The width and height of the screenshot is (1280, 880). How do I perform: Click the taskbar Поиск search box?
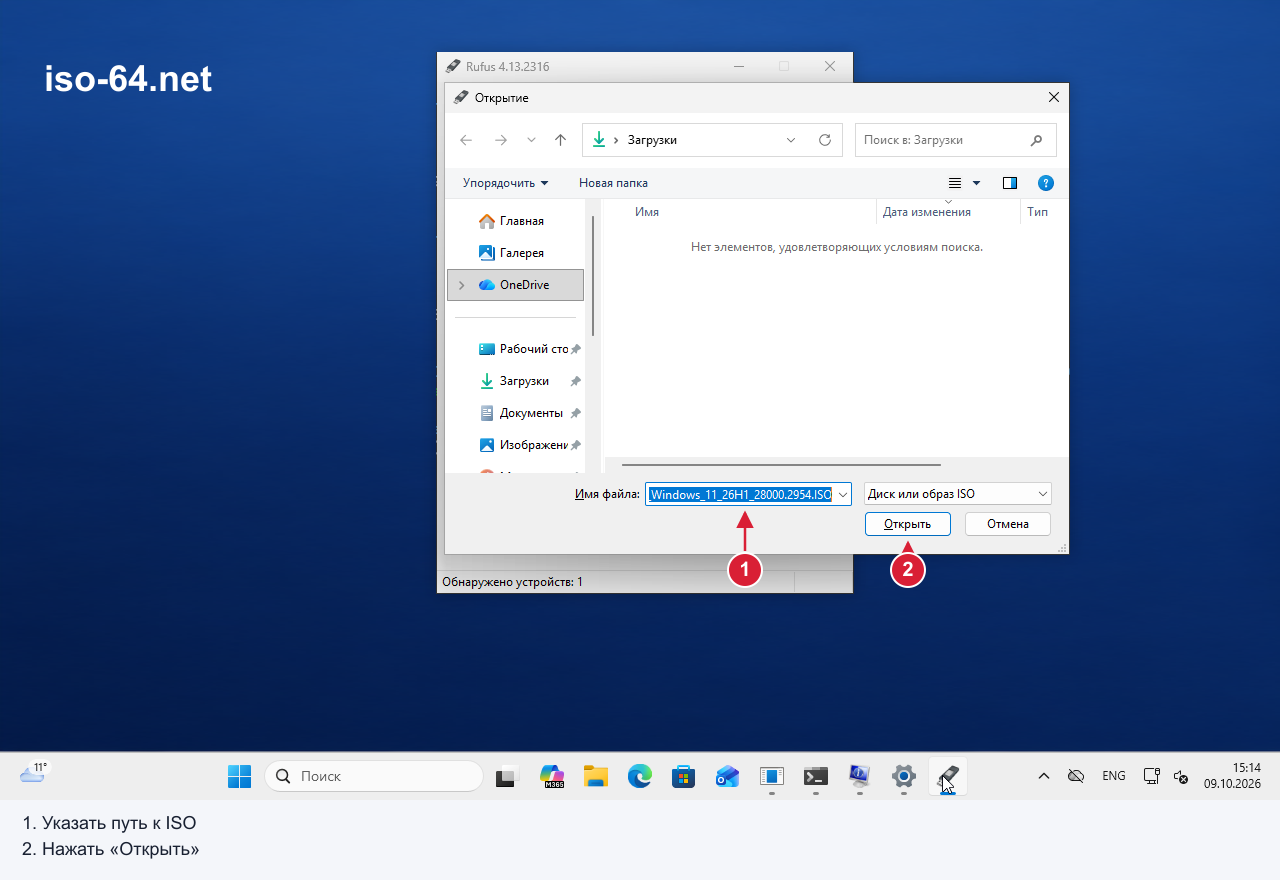(373, 776)
